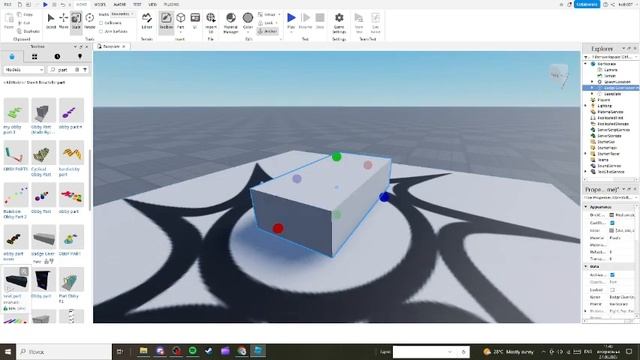Click Copy in Clipboard group
The image size is (640, 360).
click(x=25, y=15)
